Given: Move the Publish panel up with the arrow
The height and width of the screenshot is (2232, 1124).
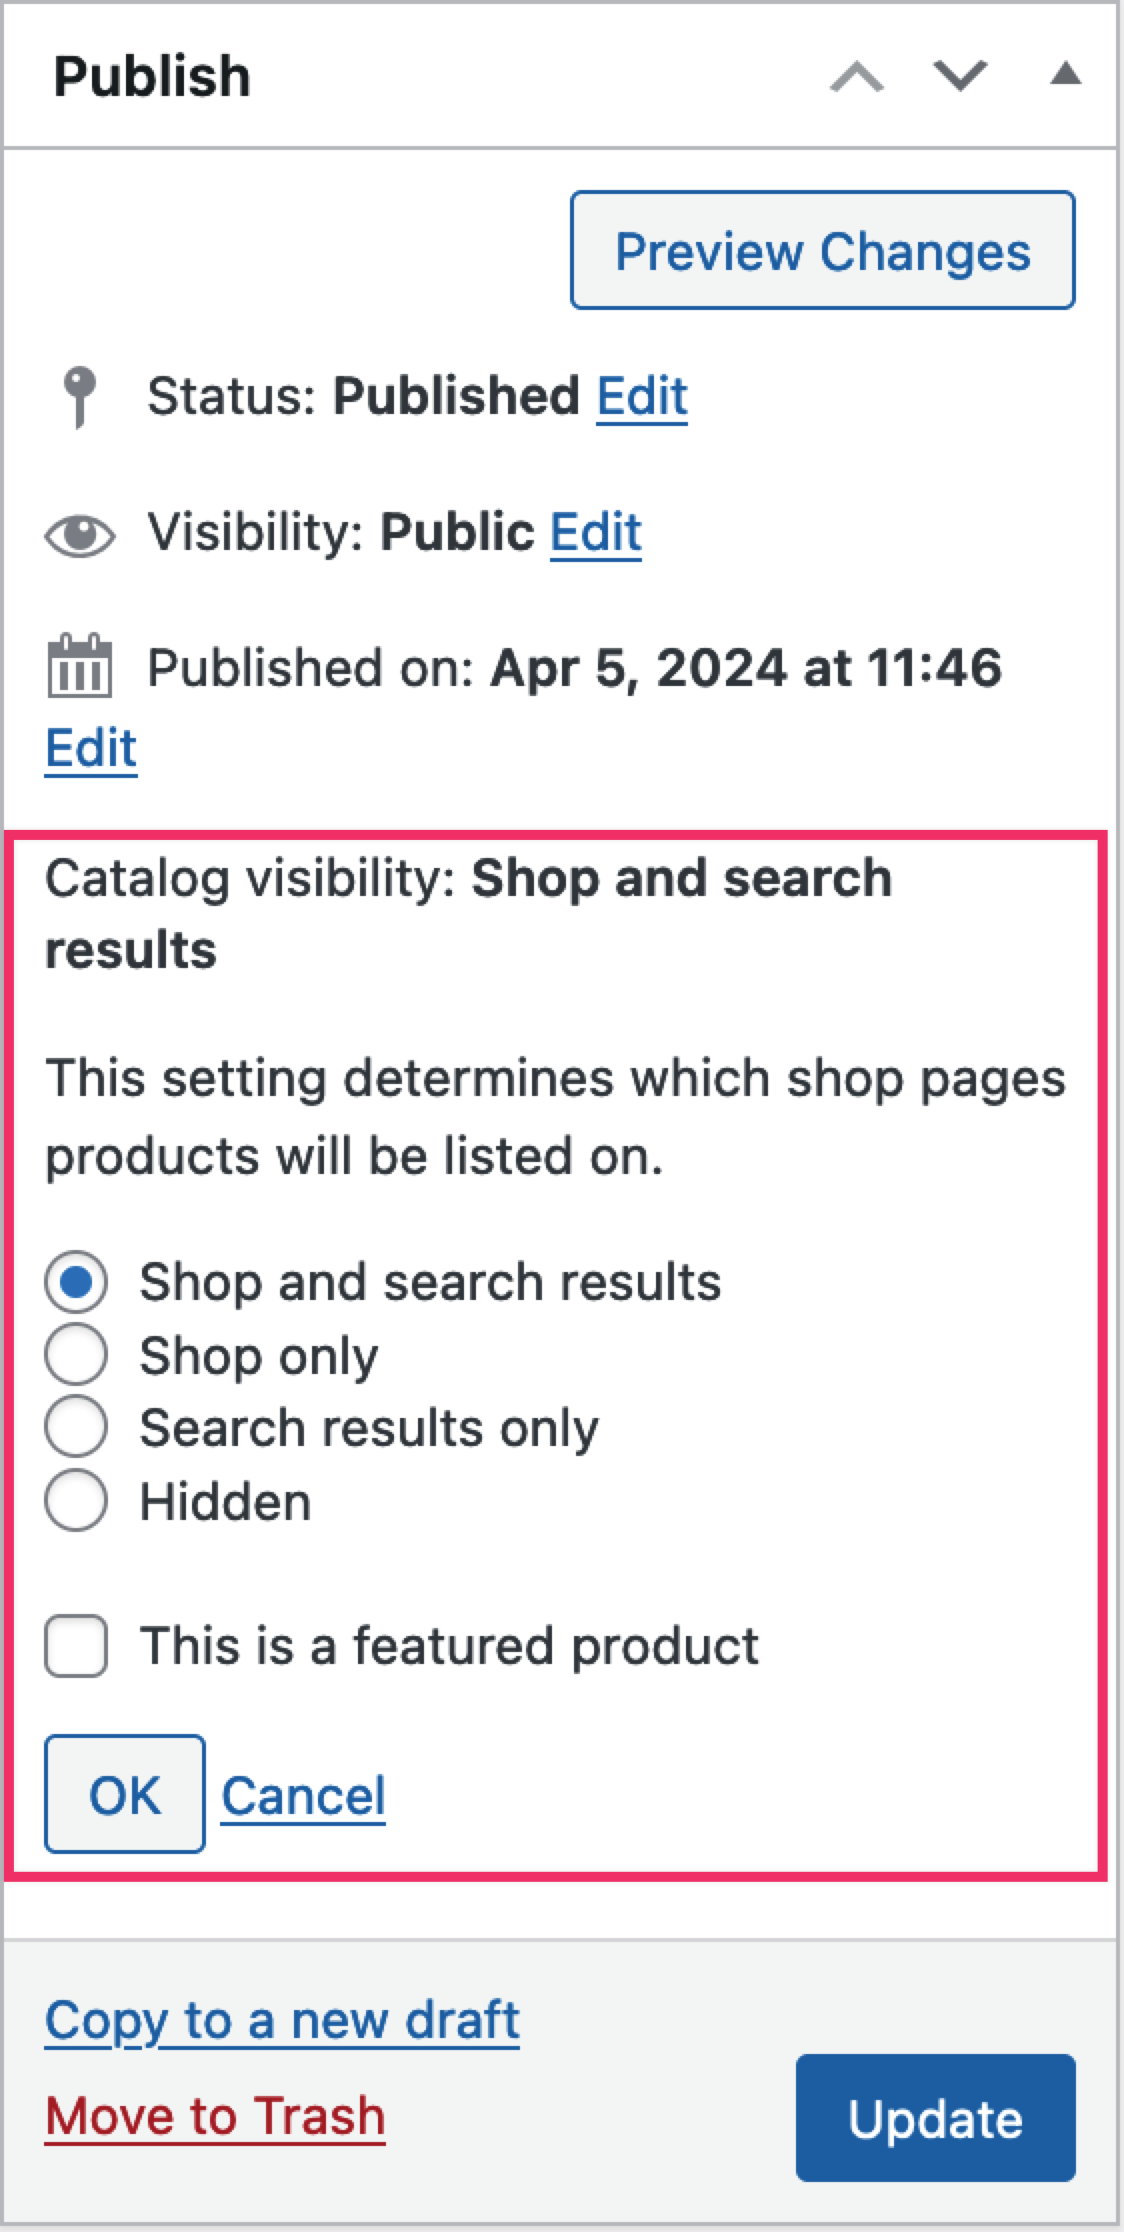Looking at the screenshot, I should click(858, 76).
